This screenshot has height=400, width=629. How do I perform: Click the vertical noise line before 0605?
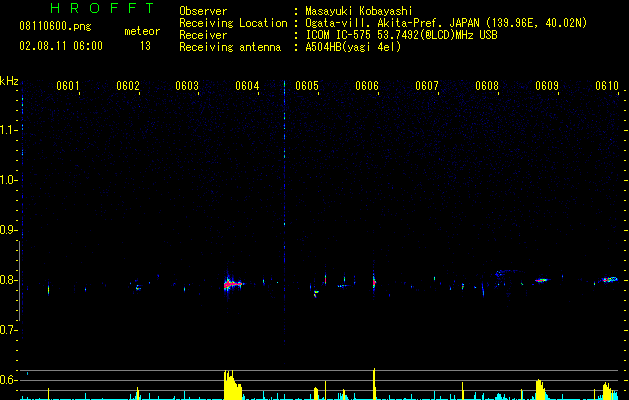(x=284, y=213)
